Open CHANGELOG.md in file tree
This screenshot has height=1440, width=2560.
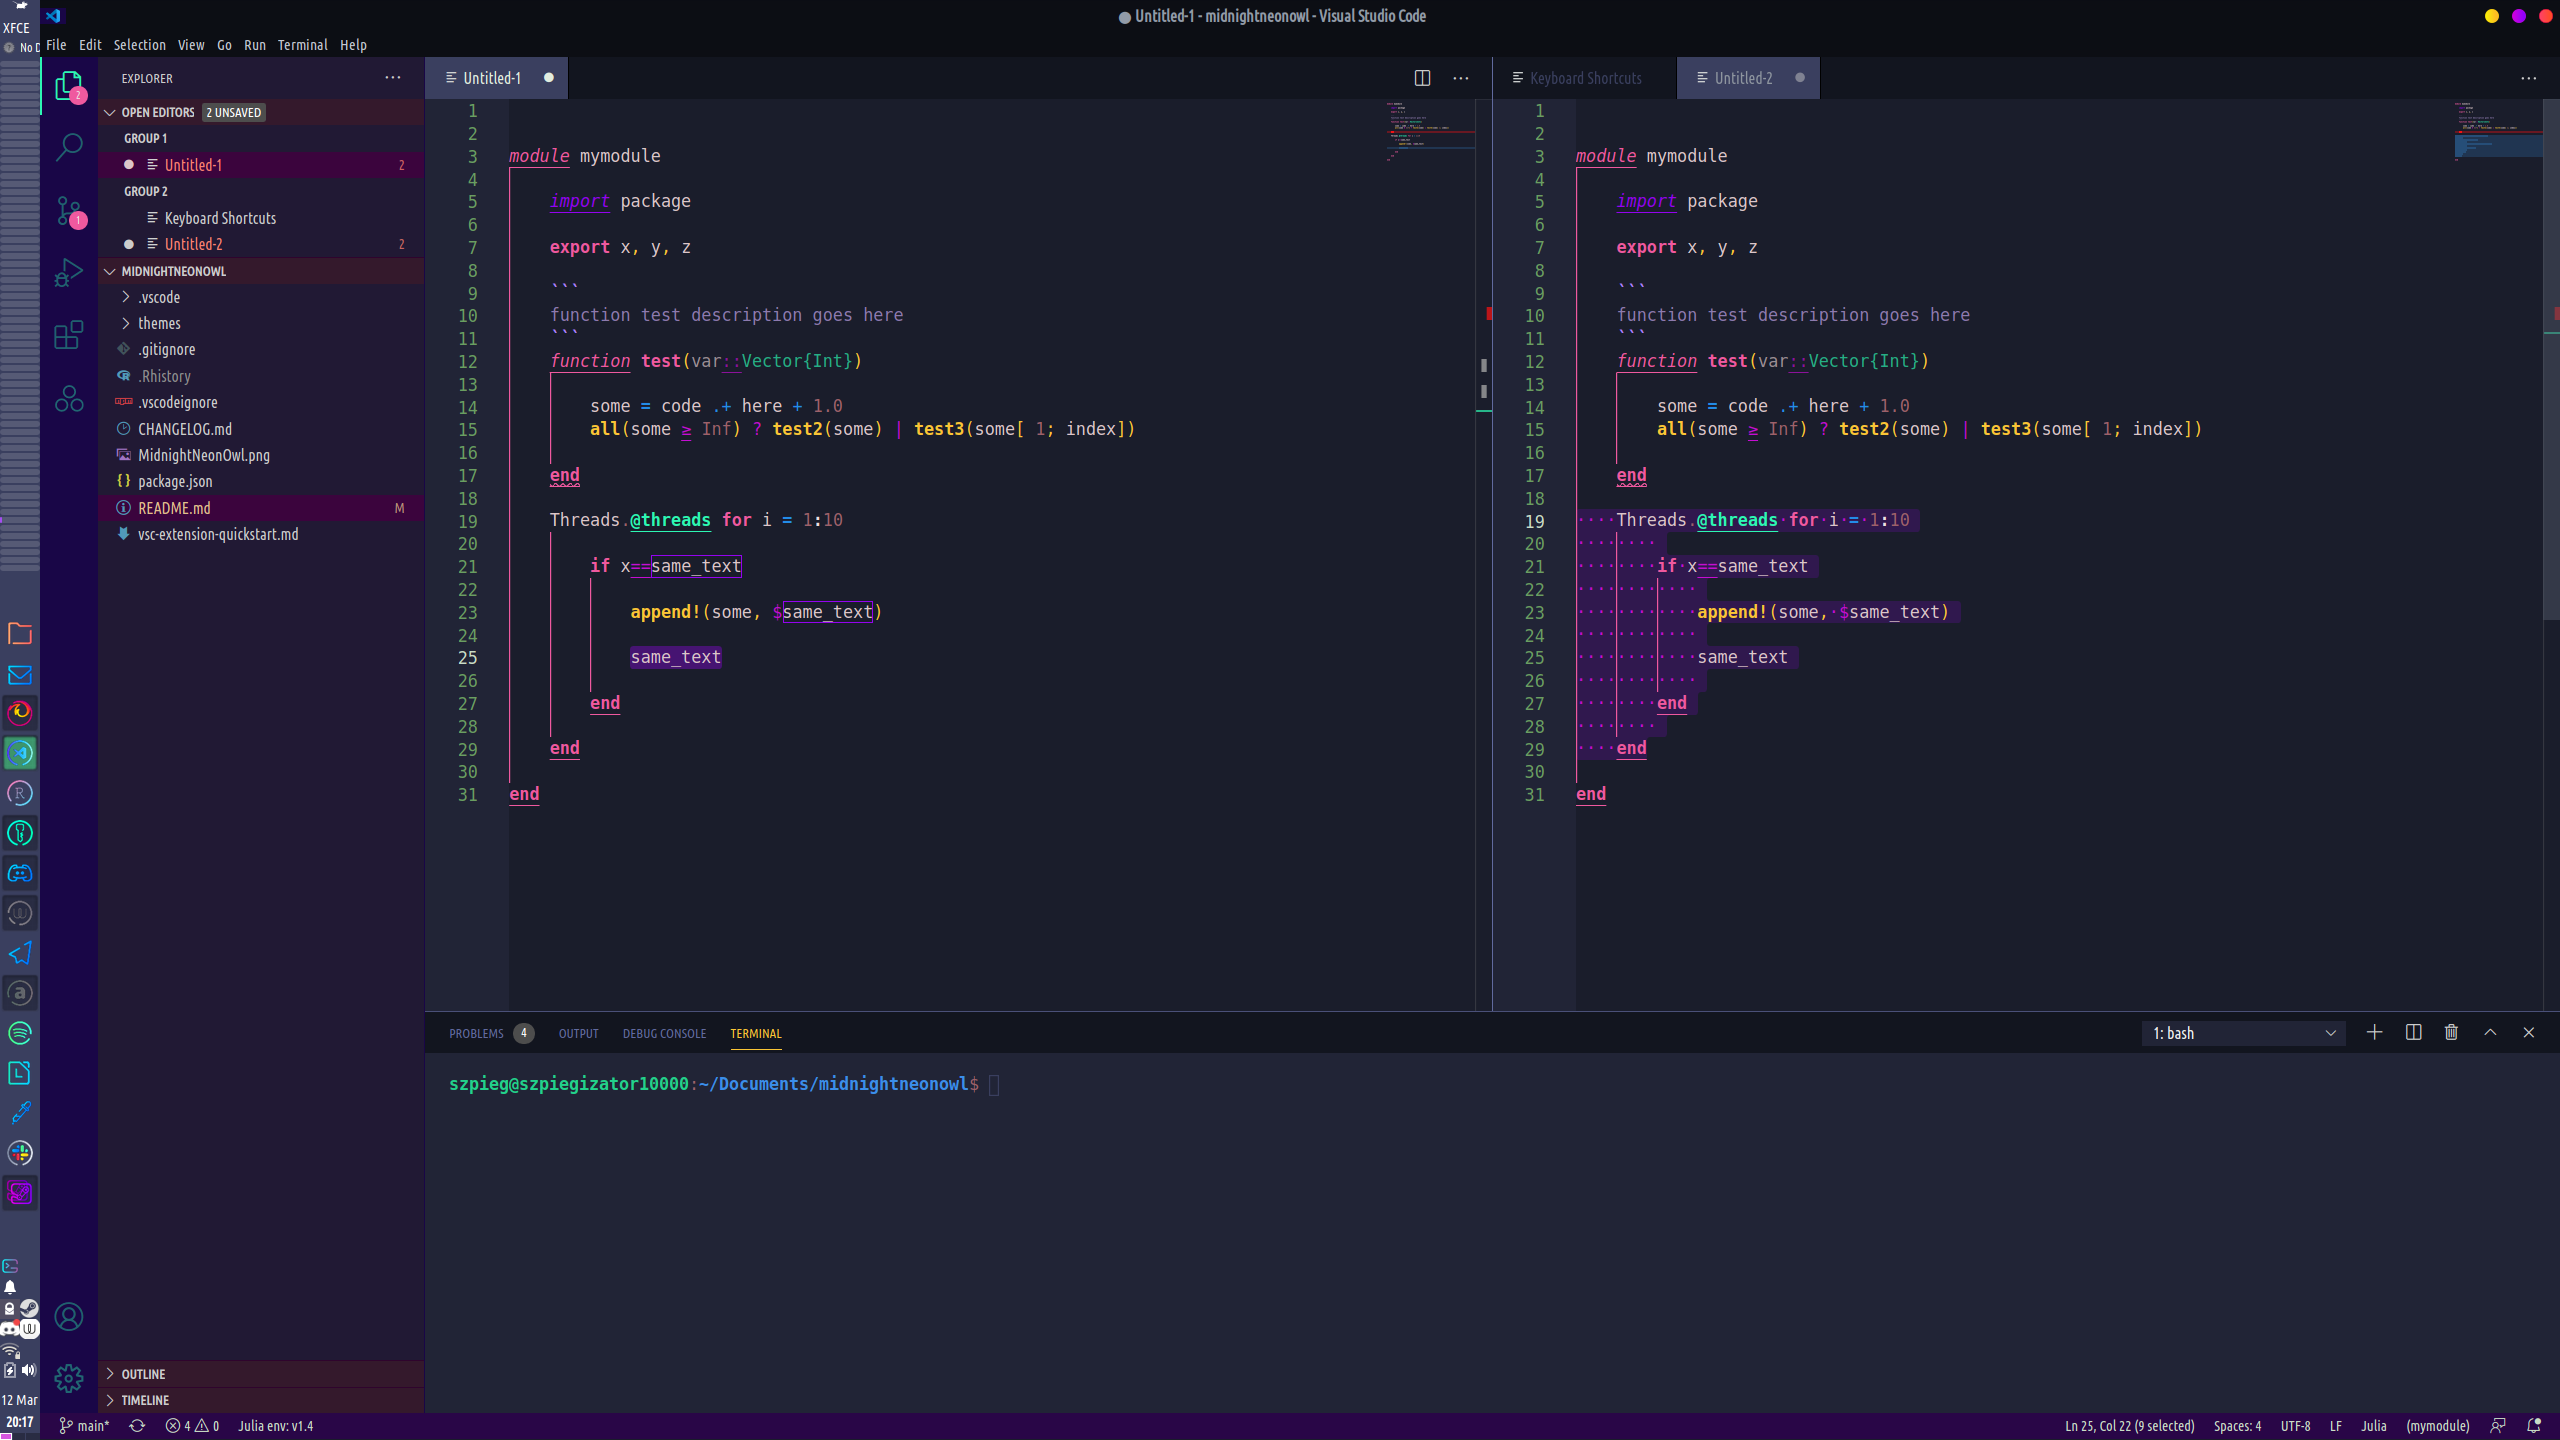coord(261,429)
